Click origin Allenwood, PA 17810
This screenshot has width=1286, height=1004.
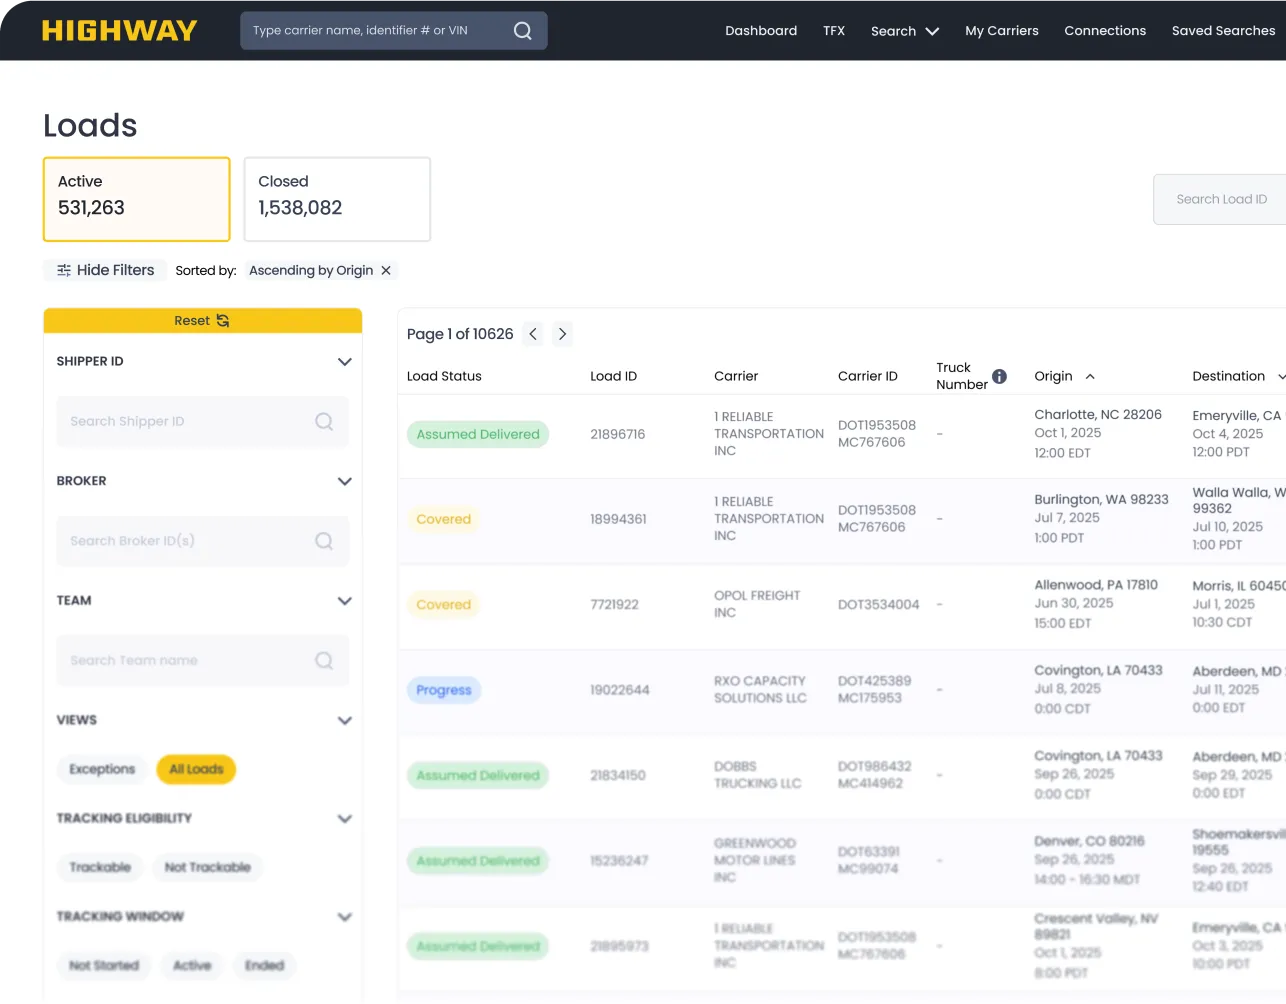click(x=1096, y=585)
